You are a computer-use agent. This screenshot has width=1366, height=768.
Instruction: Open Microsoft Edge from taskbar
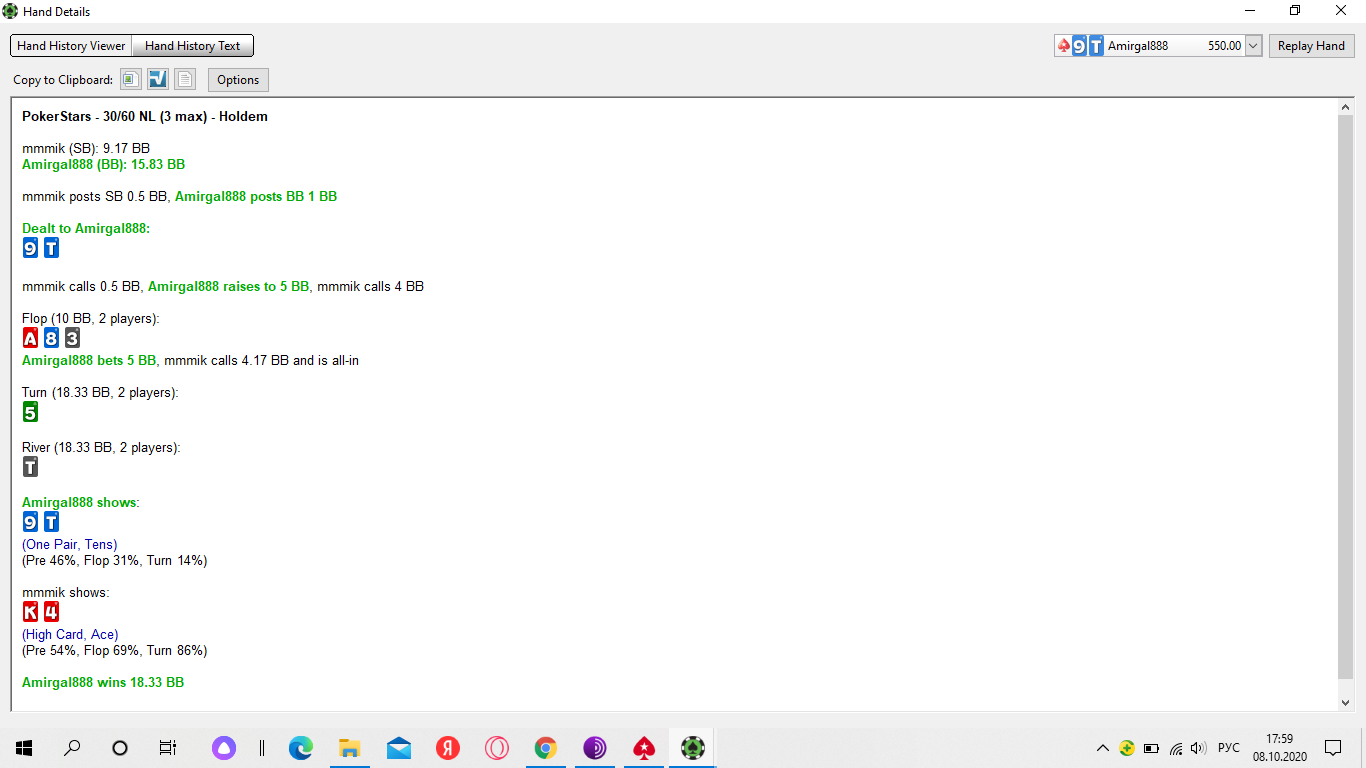[301, 747]
